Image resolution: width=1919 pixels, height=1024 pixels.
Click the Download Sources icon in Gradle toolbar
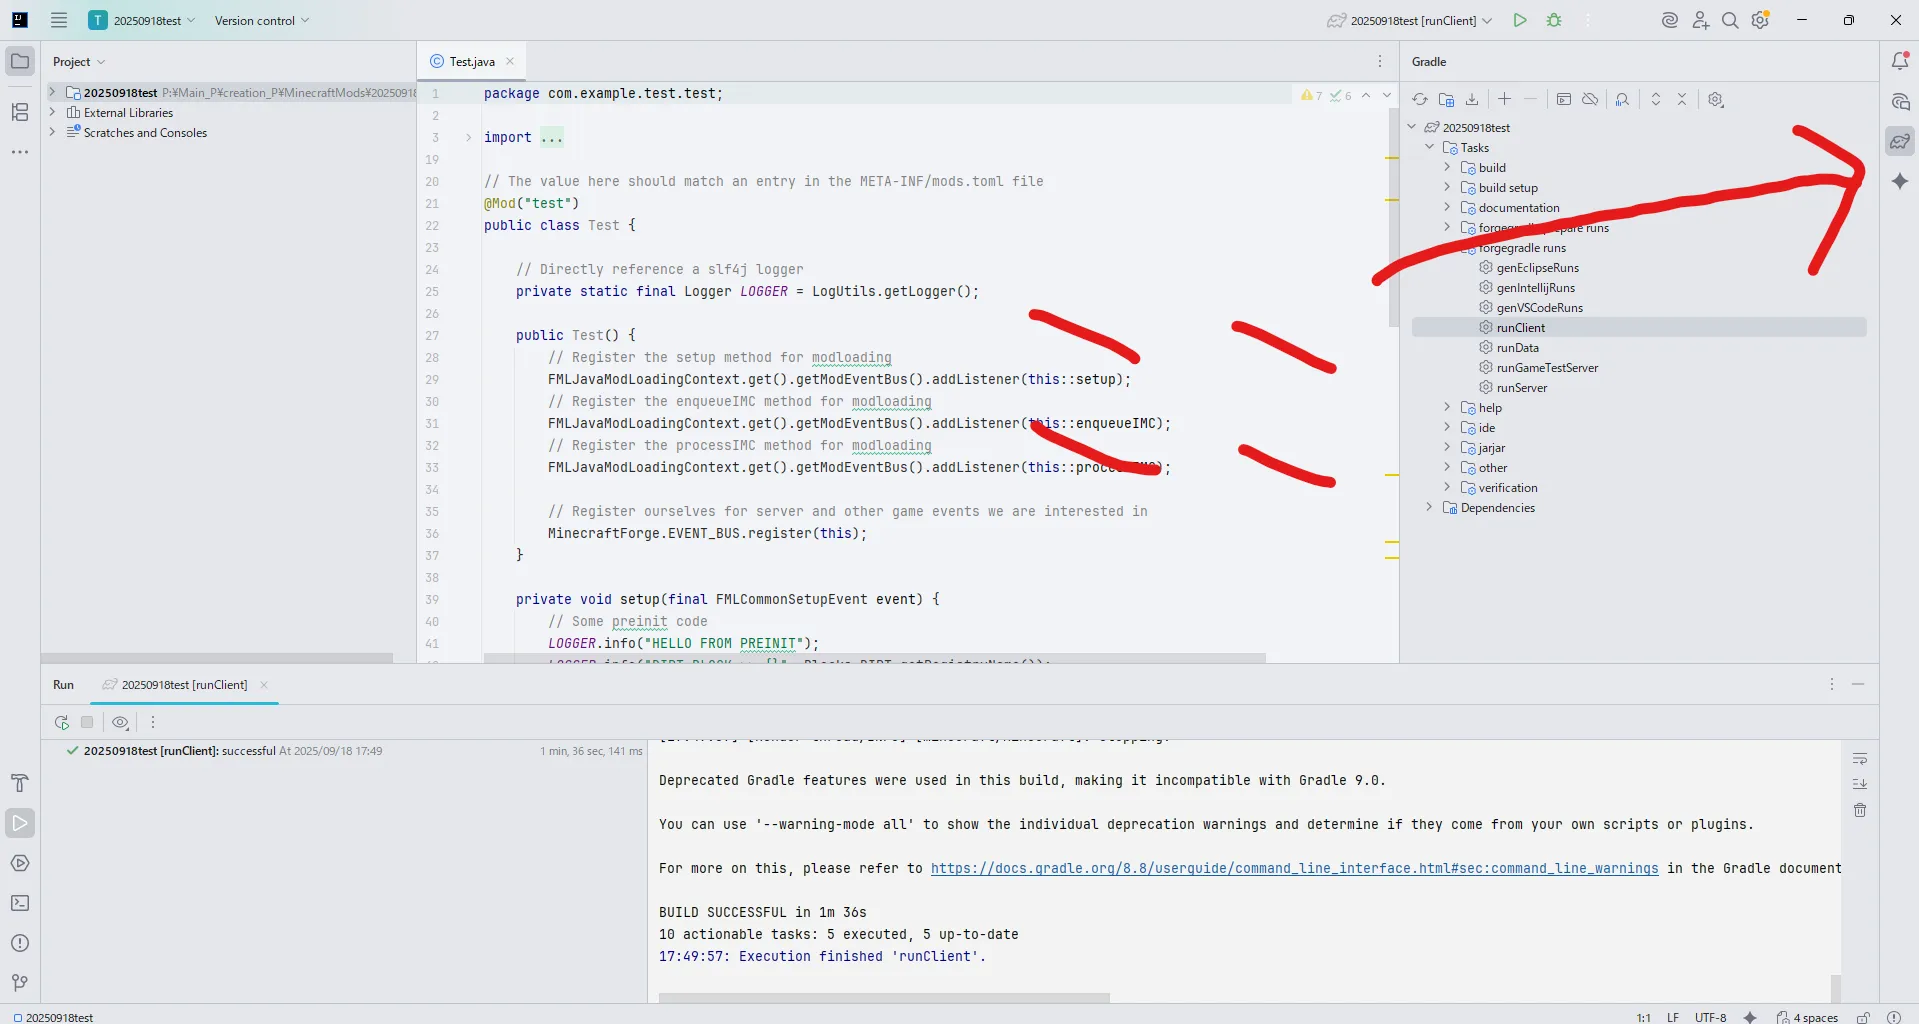(x=1472, y=99)
